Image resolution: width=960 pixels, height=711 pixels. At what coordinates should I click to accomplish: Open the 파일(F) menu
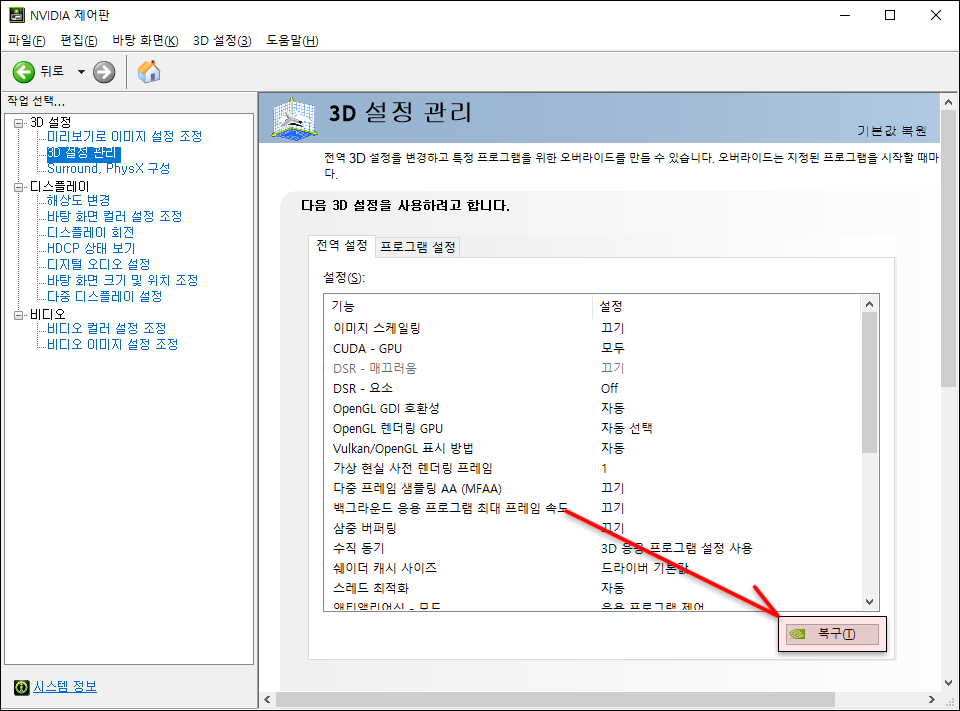[27, 40]
